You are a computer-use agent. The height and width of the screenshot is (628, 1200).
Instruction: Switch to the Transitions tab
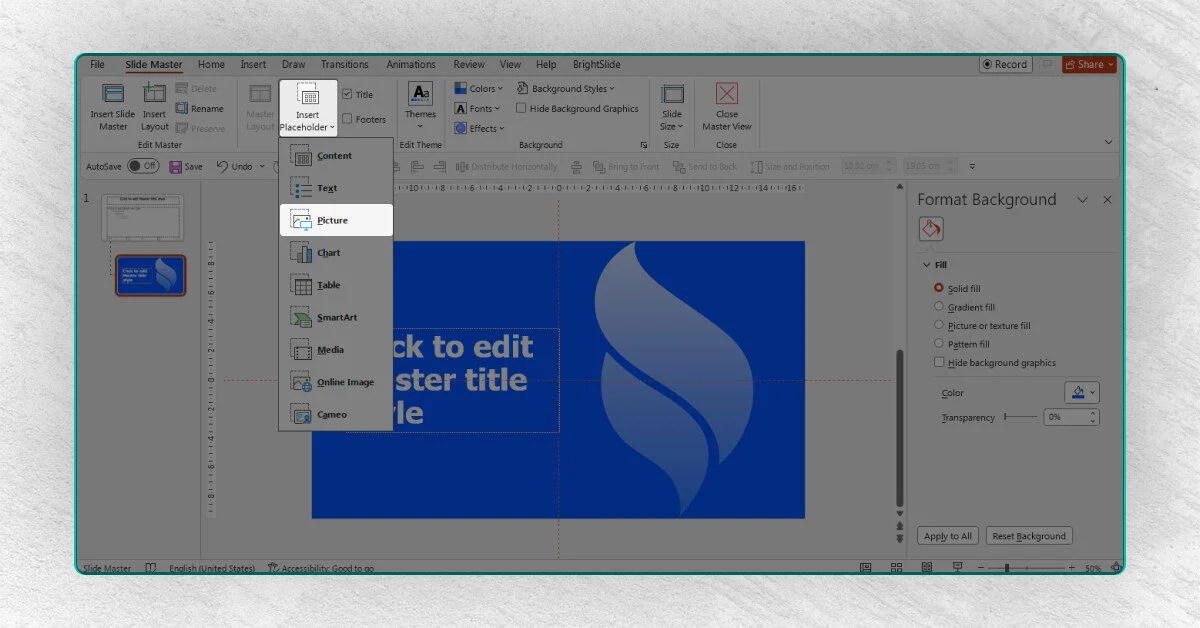pyautogui.click(x=344, y=65)
